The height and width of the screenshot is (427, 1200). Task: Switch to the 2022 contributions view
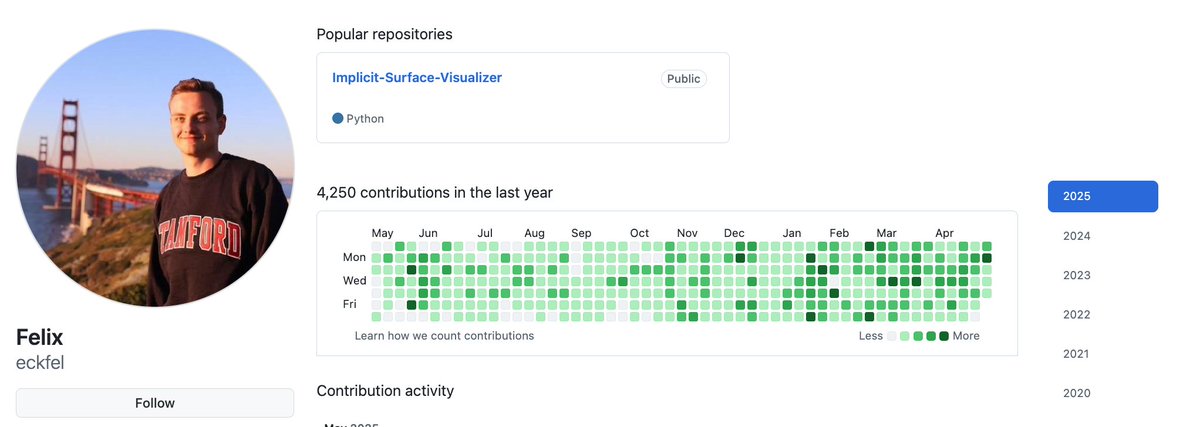point(1077,315)
